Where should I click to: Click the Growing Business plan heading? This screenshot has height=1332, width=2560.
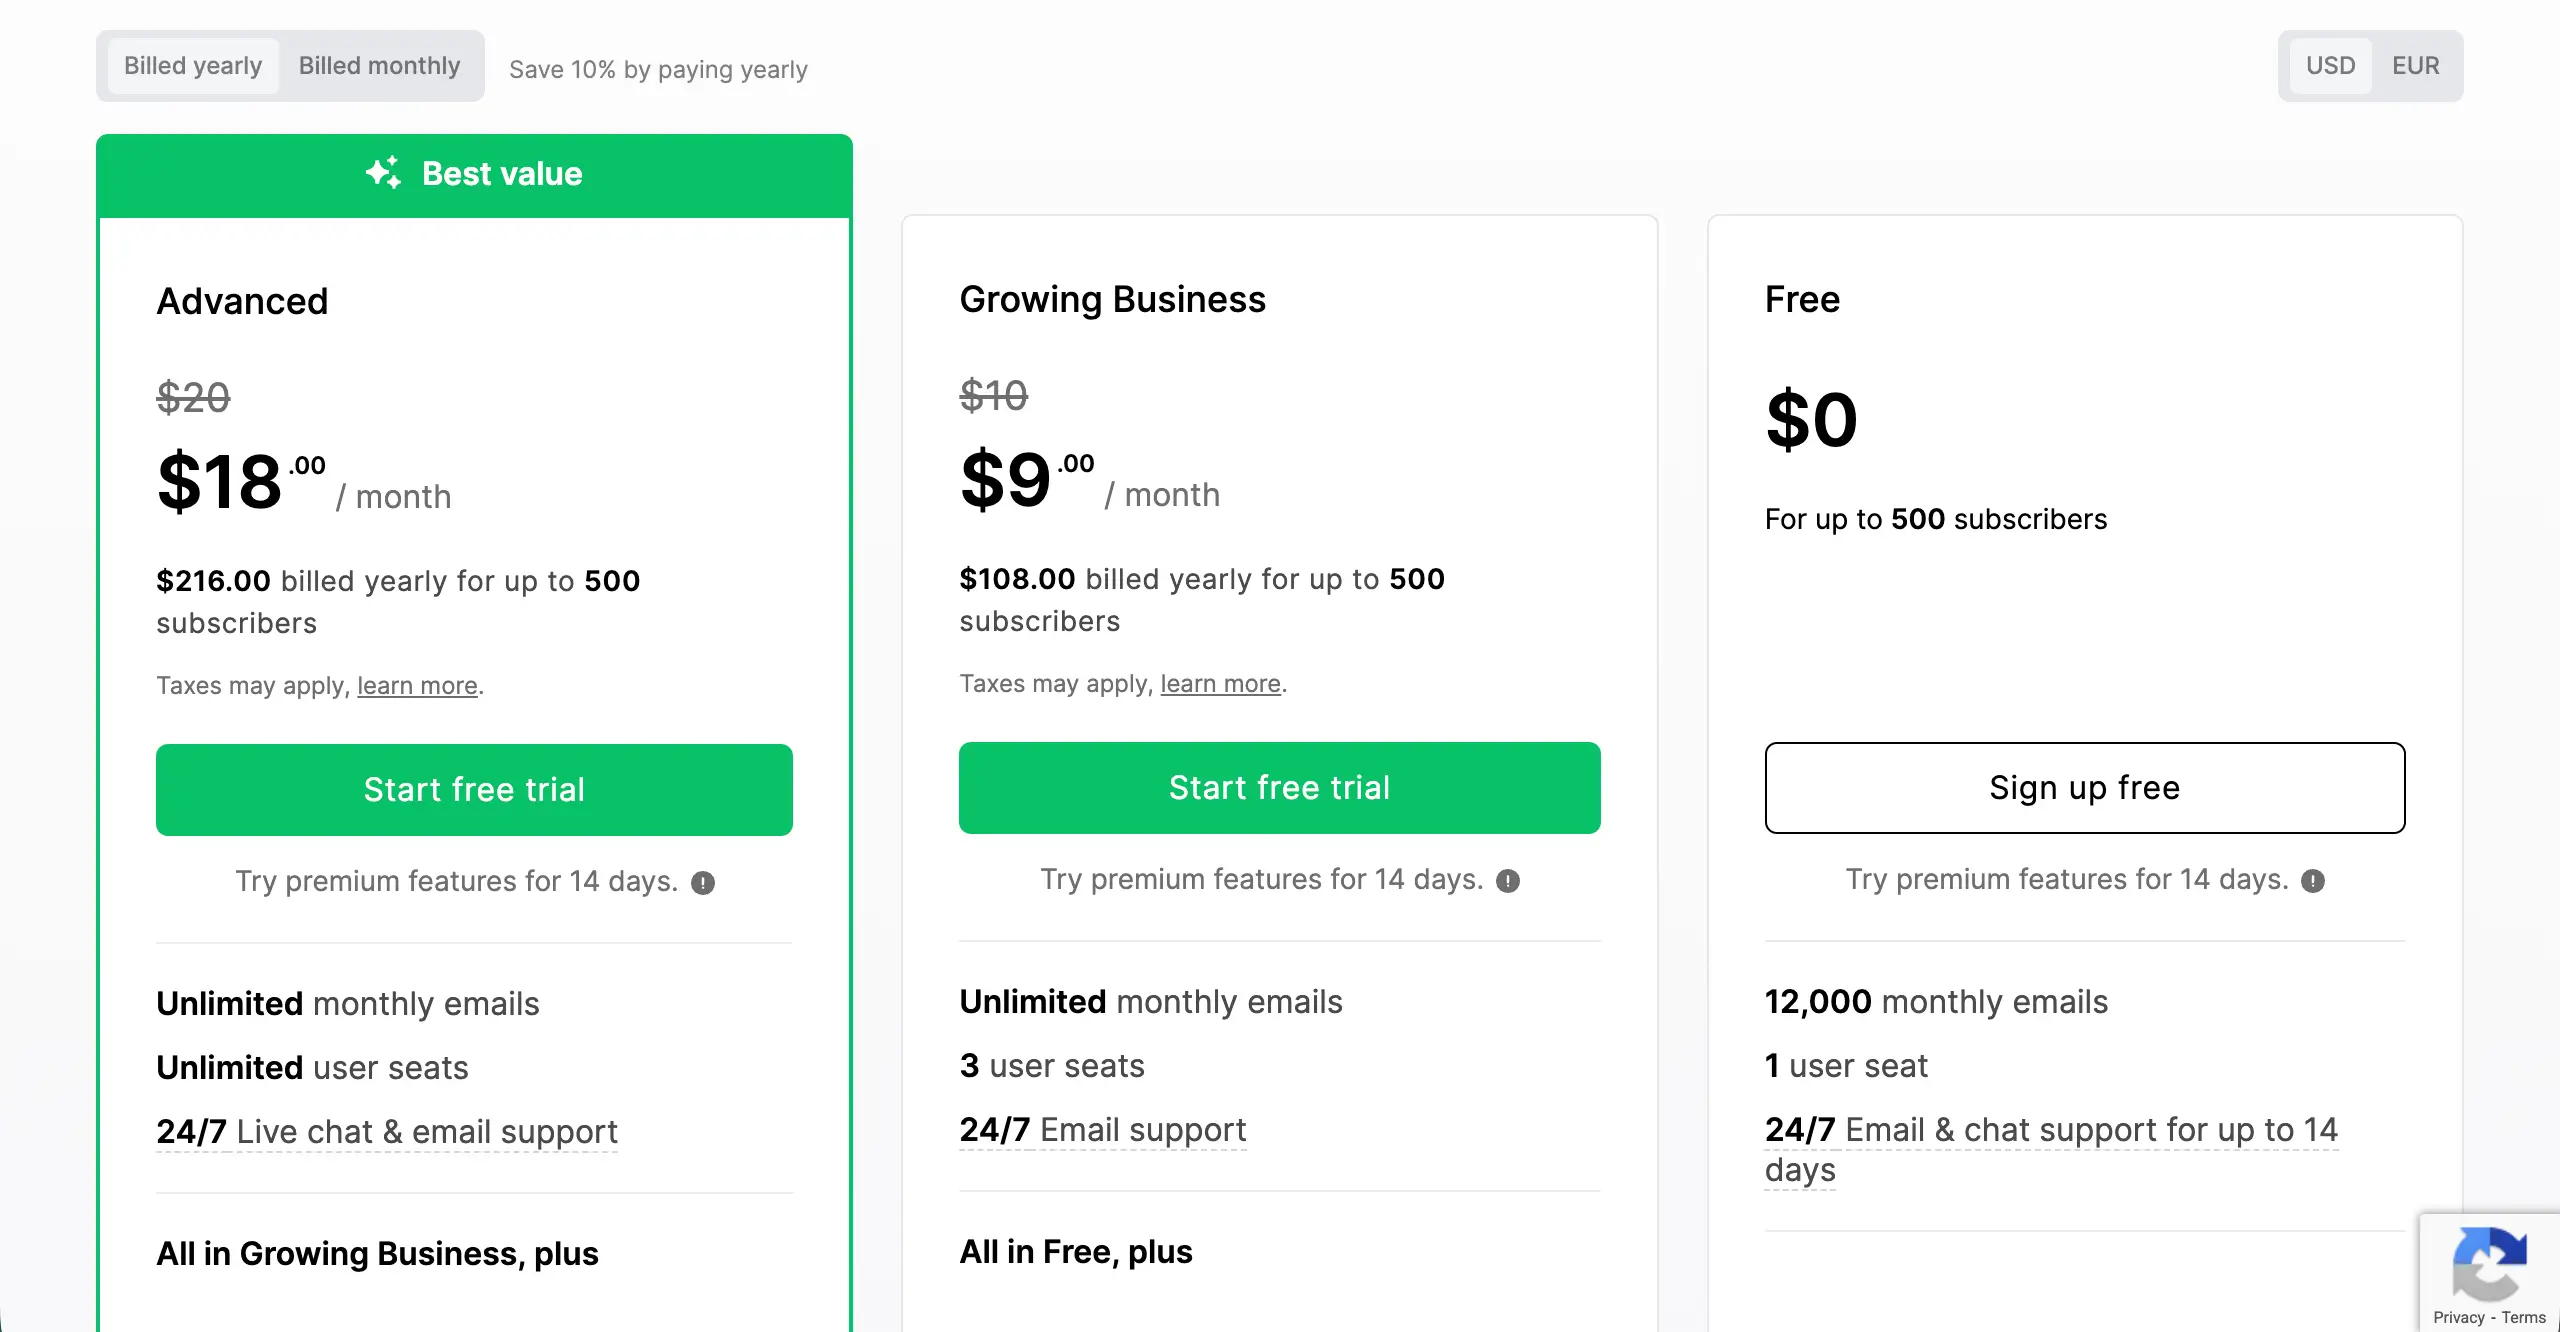1112,298
